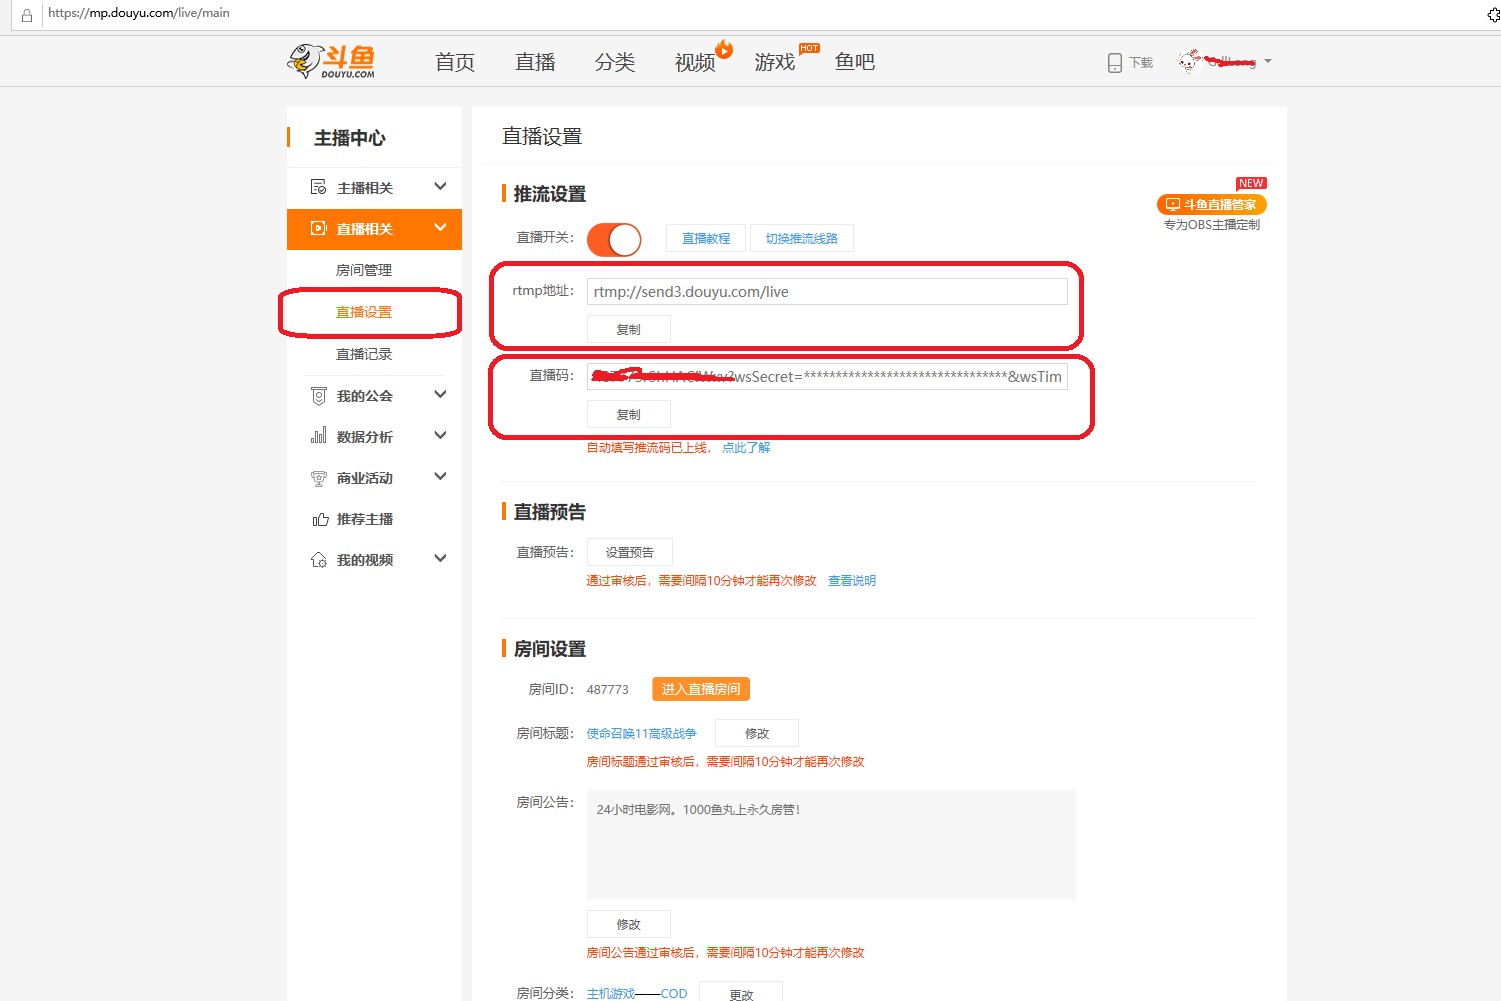Click the video play badge icon
1501x1001 pixels.
tap(725, 49)
